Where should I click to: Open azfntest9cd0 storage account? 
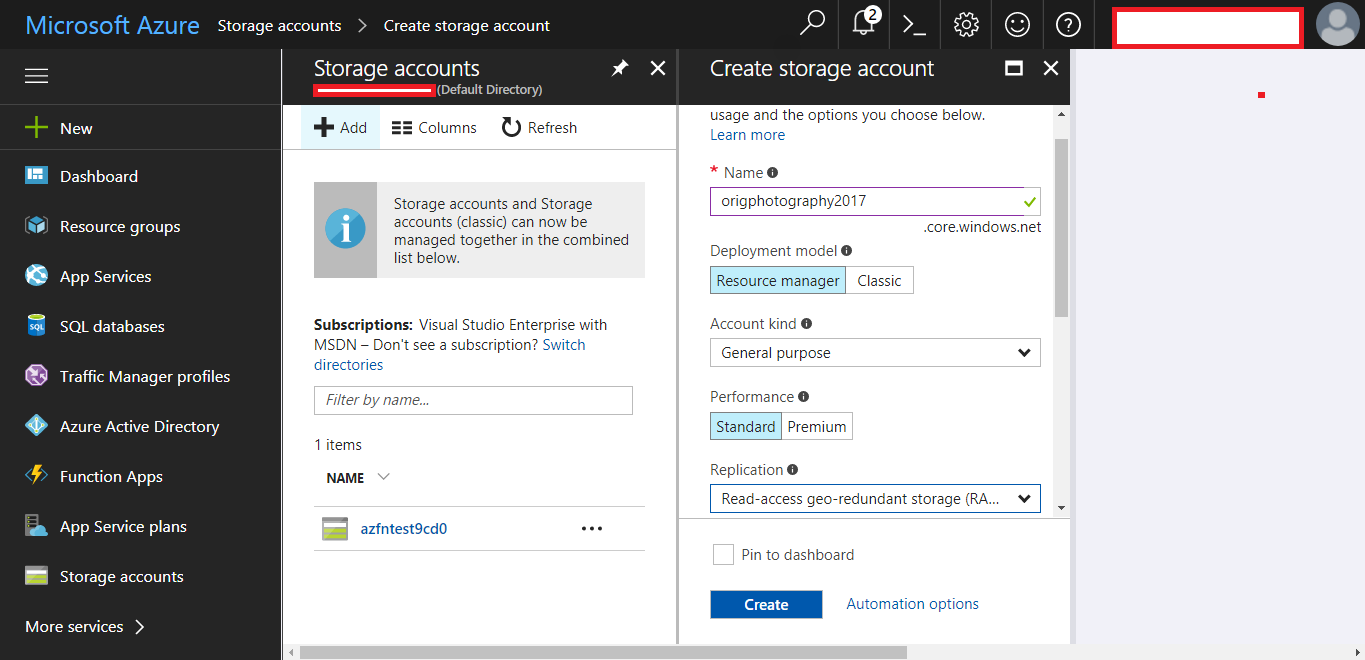click(404, 528)
